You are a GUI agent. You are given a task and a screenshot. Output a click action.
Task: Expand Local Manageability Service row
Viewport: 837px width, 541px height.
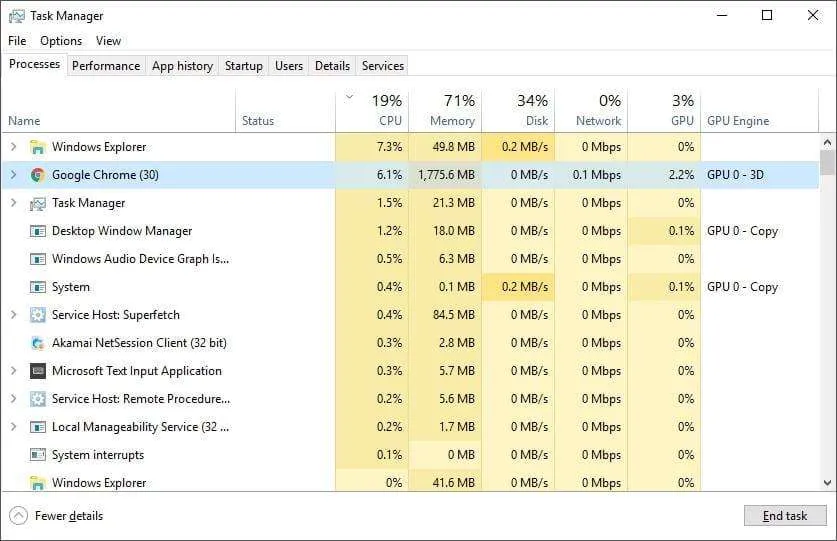click(x=14, y=427)
